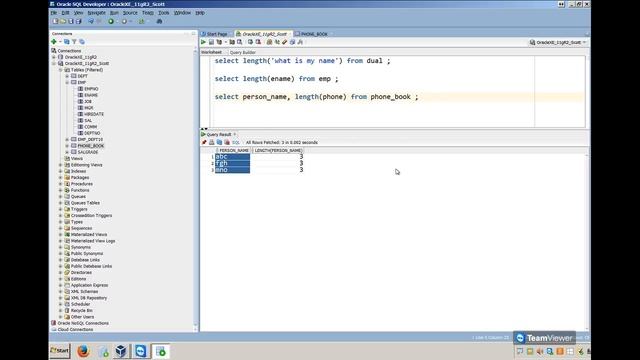Click the Open folder icon in main toolbar

(x=63, y=21)
